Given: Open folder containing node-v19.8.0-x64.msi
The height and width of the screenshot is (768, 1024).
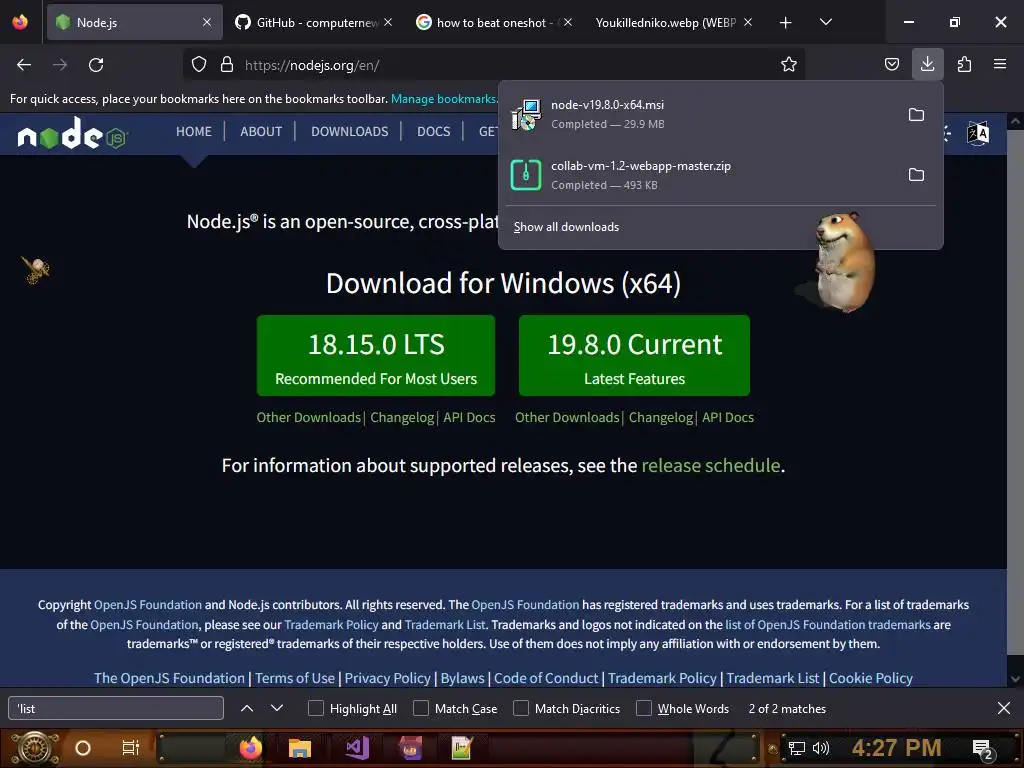Looking at the screenshot, I should [916, 114].
